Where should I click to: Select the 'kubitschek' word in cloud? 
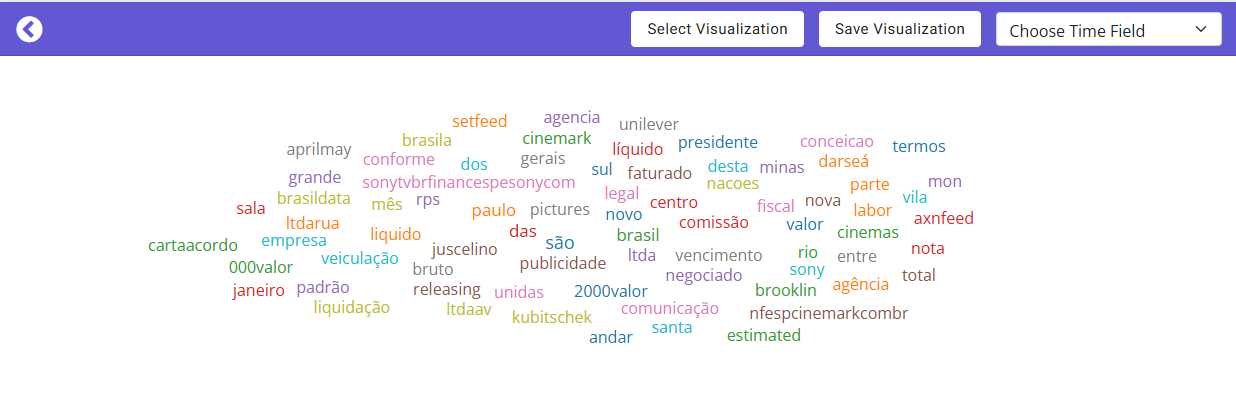pos(552,317)
